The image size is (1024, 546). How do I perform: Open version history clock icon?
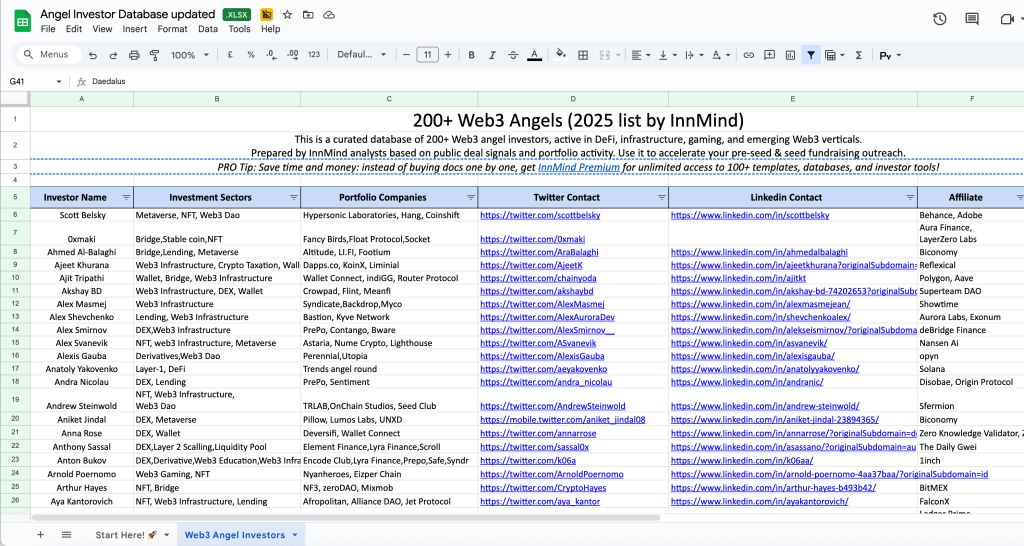[x=940, y=19]
